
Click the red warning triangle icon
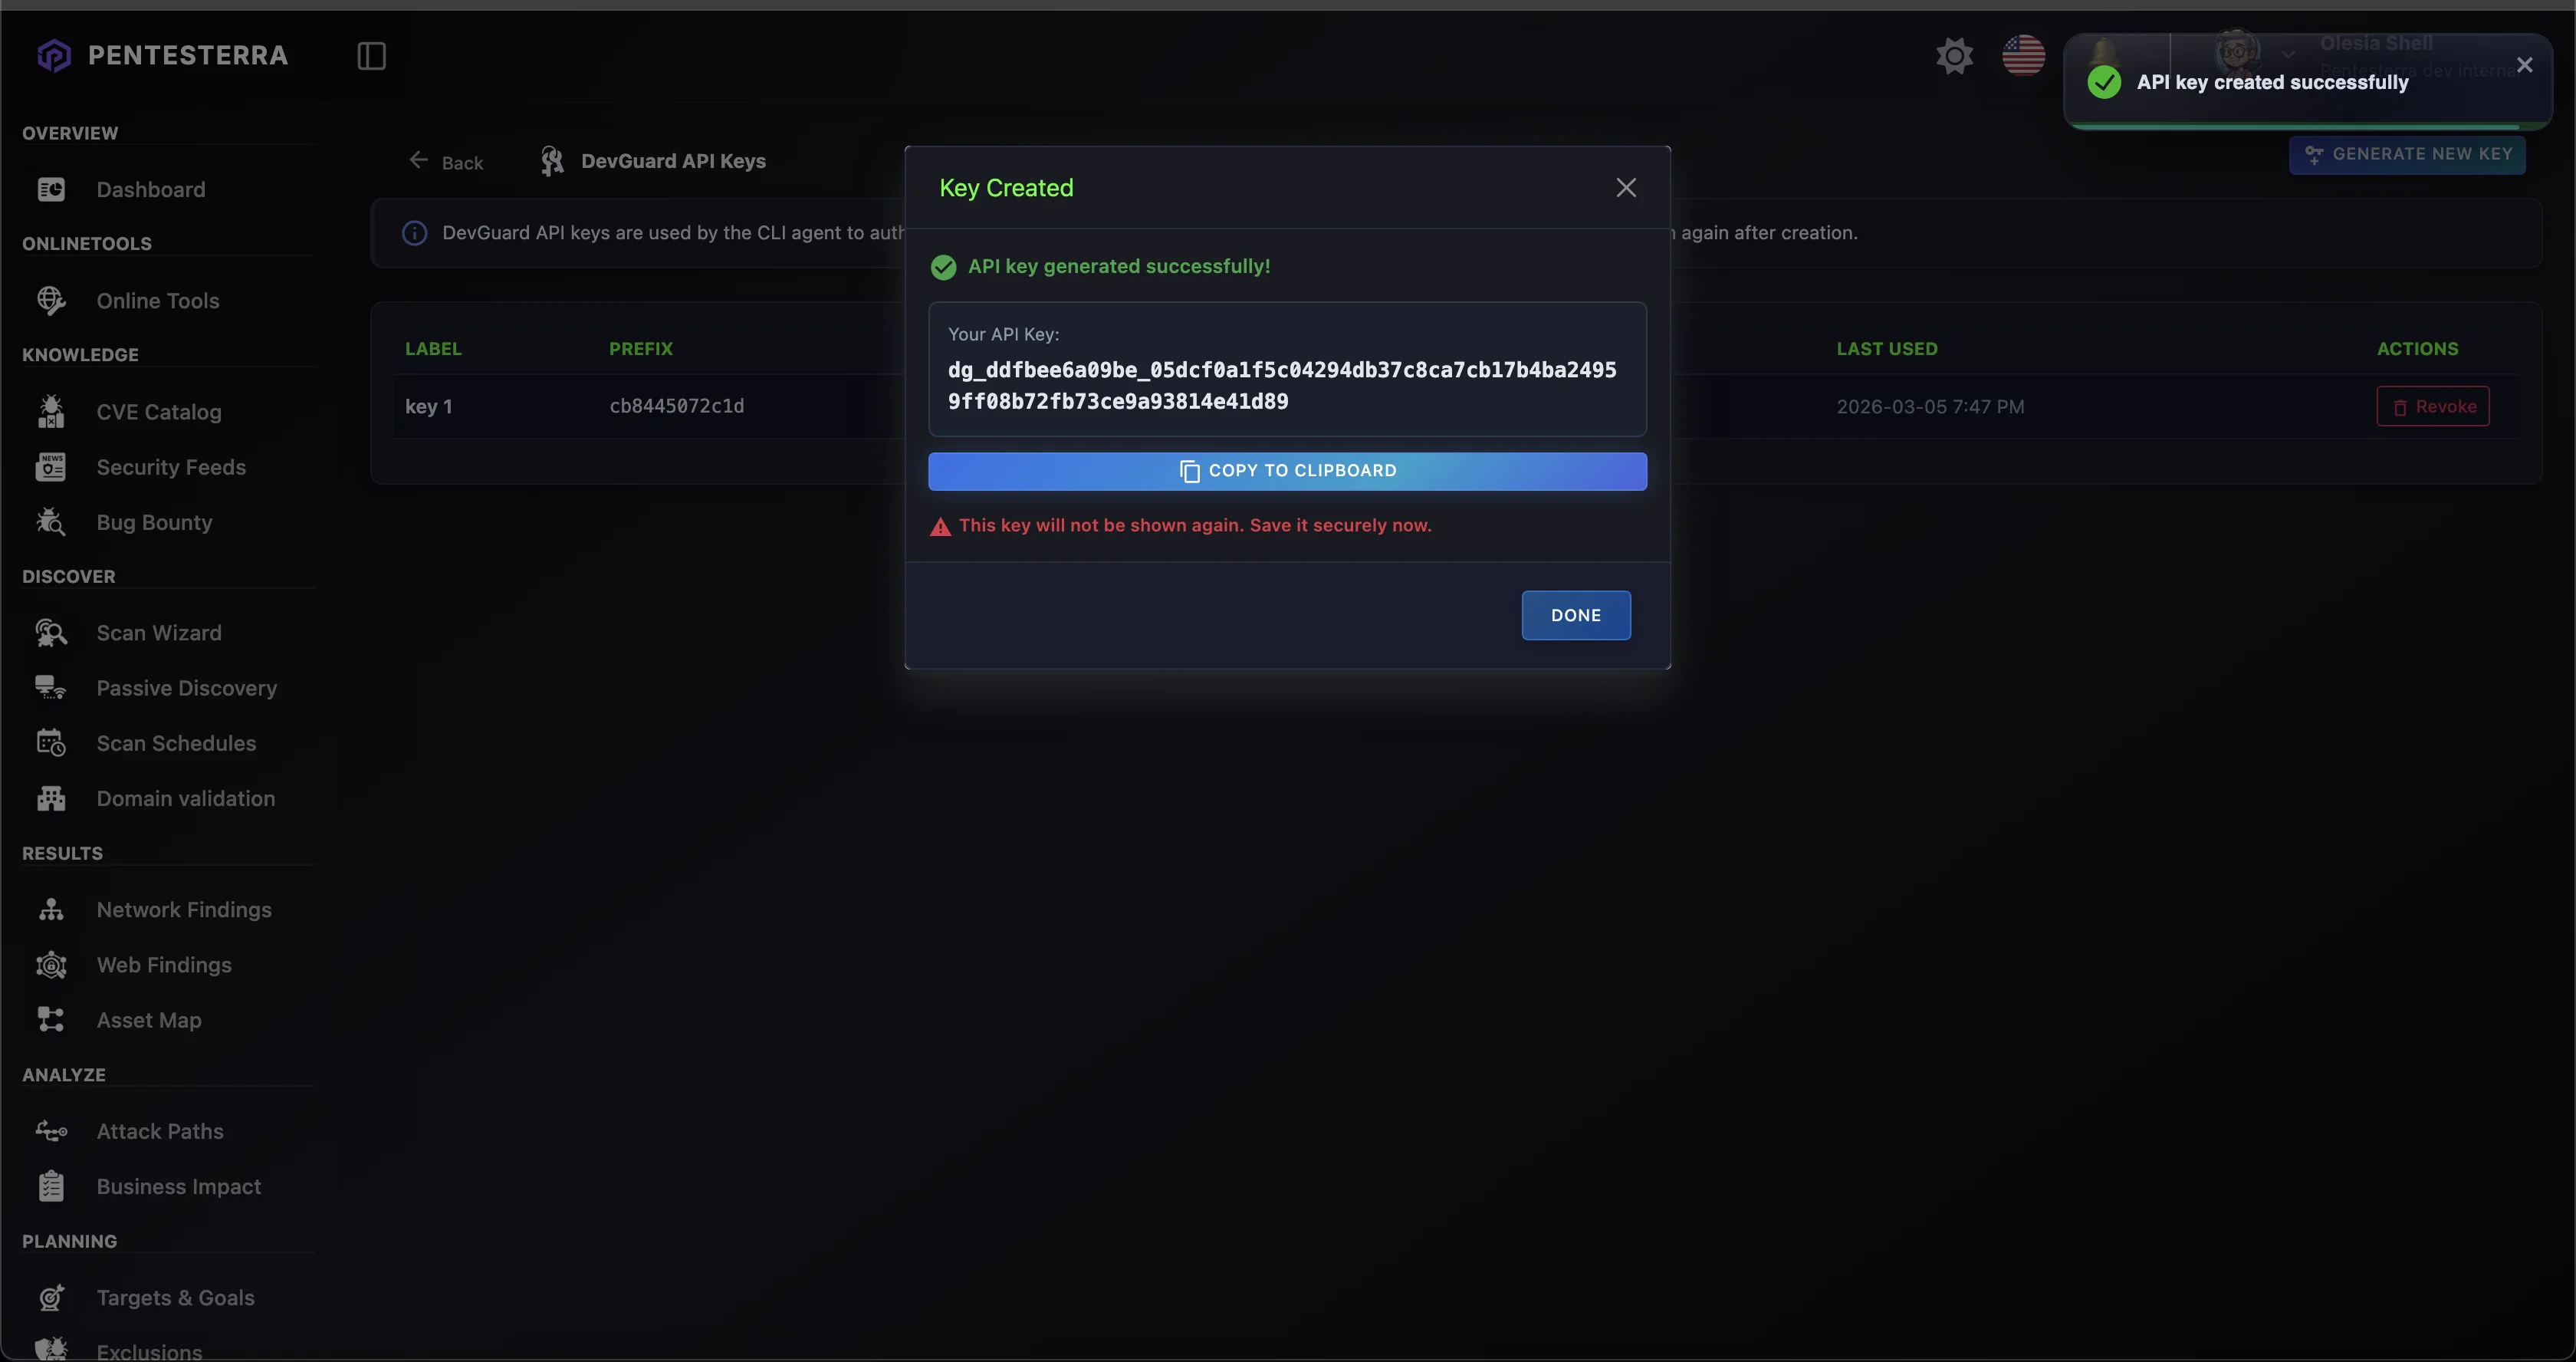940,527
